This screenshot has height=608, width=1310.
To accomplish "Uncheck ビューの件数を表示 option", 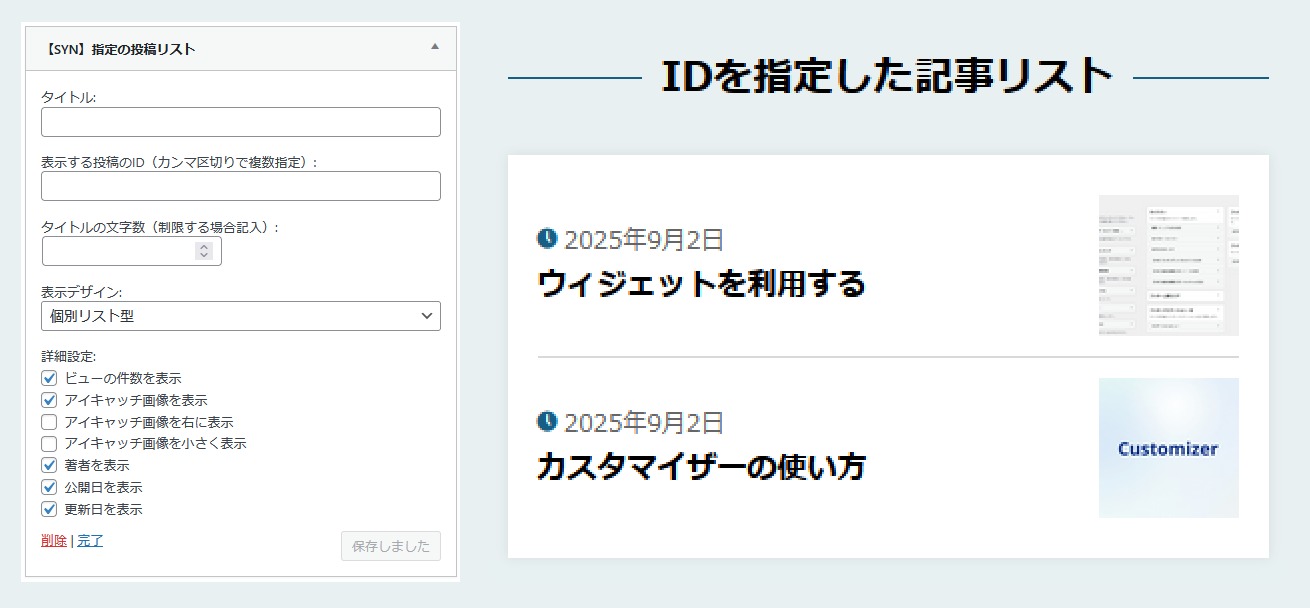I will pos(48,378).
